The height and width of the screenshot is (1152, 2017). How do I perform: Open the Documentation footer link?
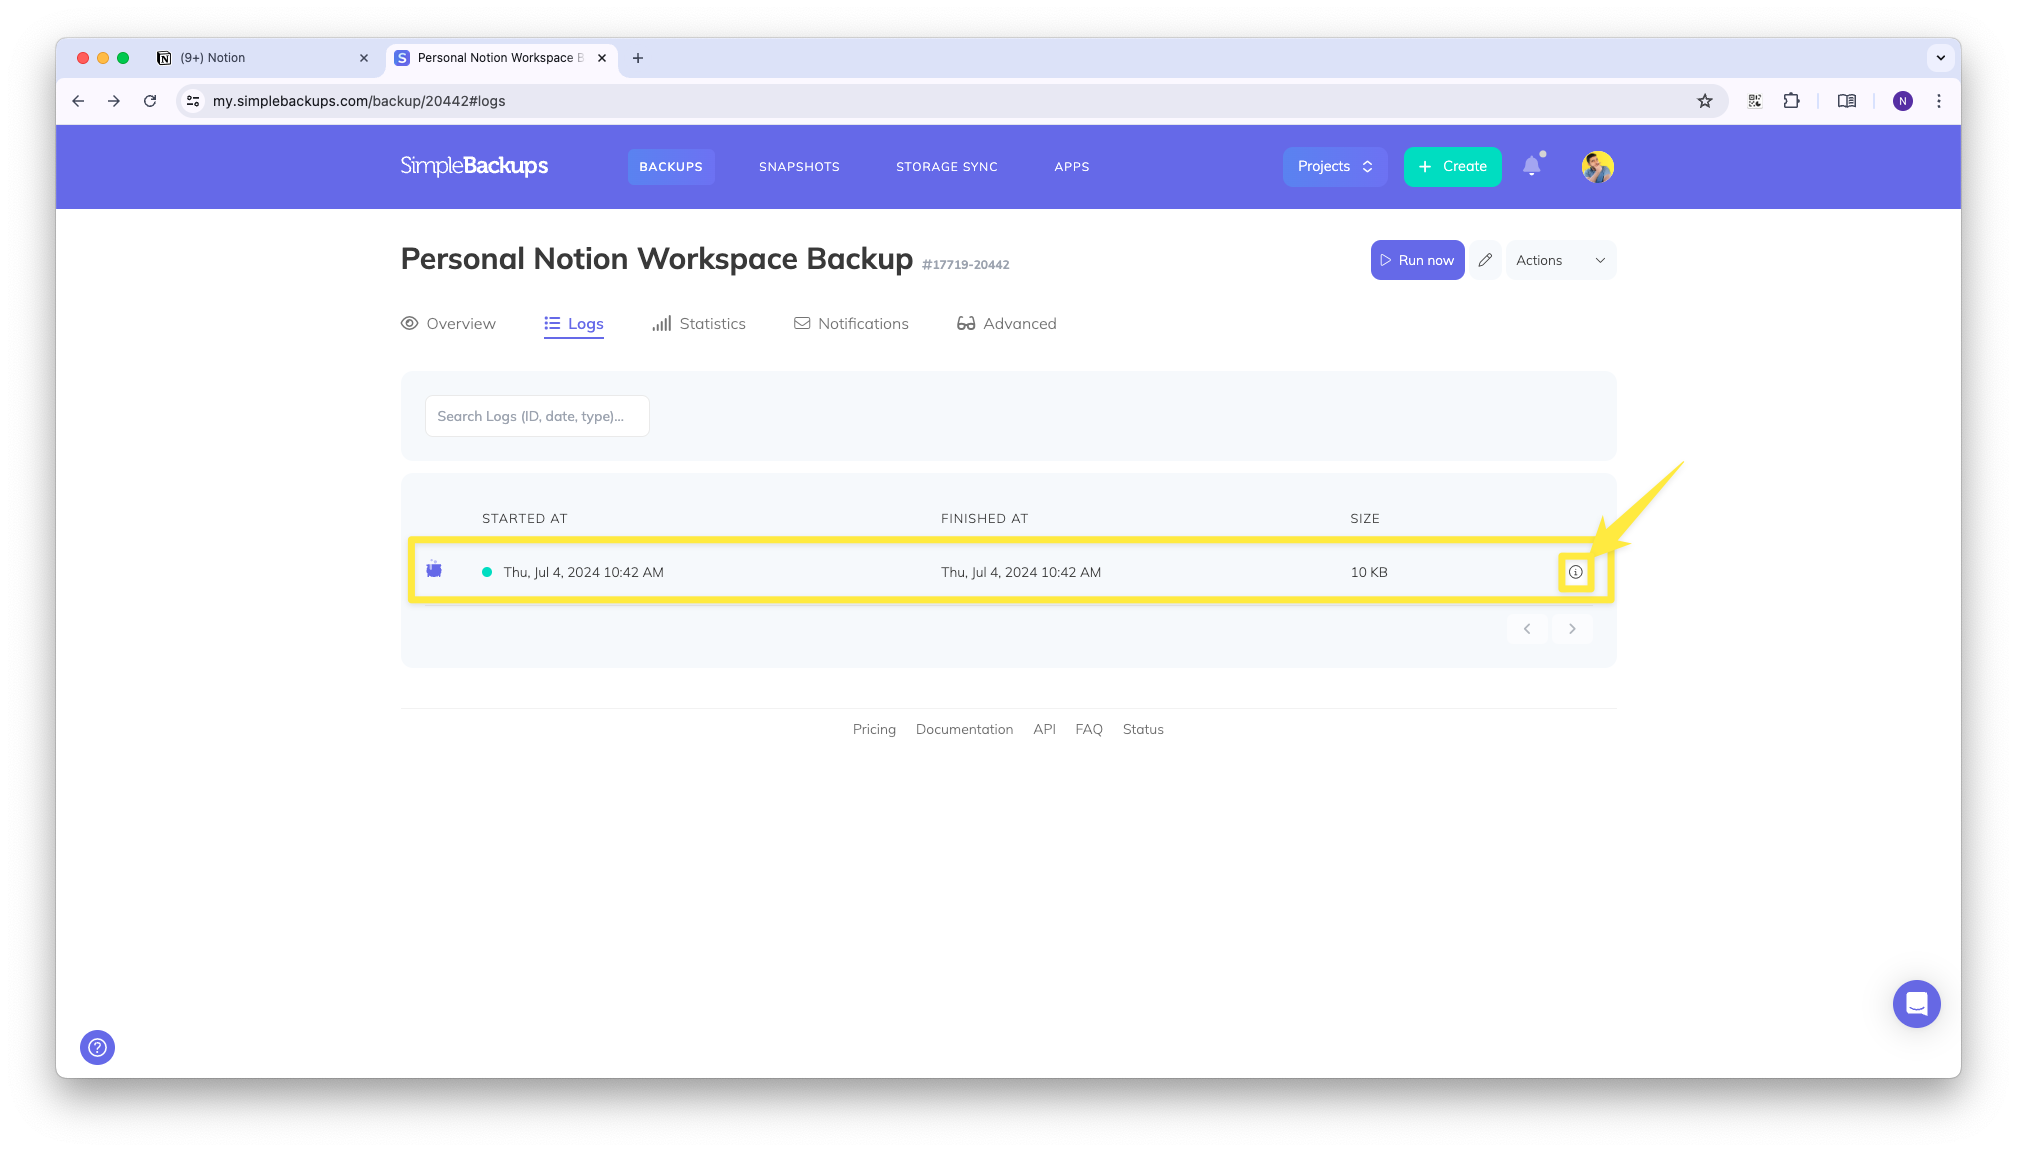963,729
